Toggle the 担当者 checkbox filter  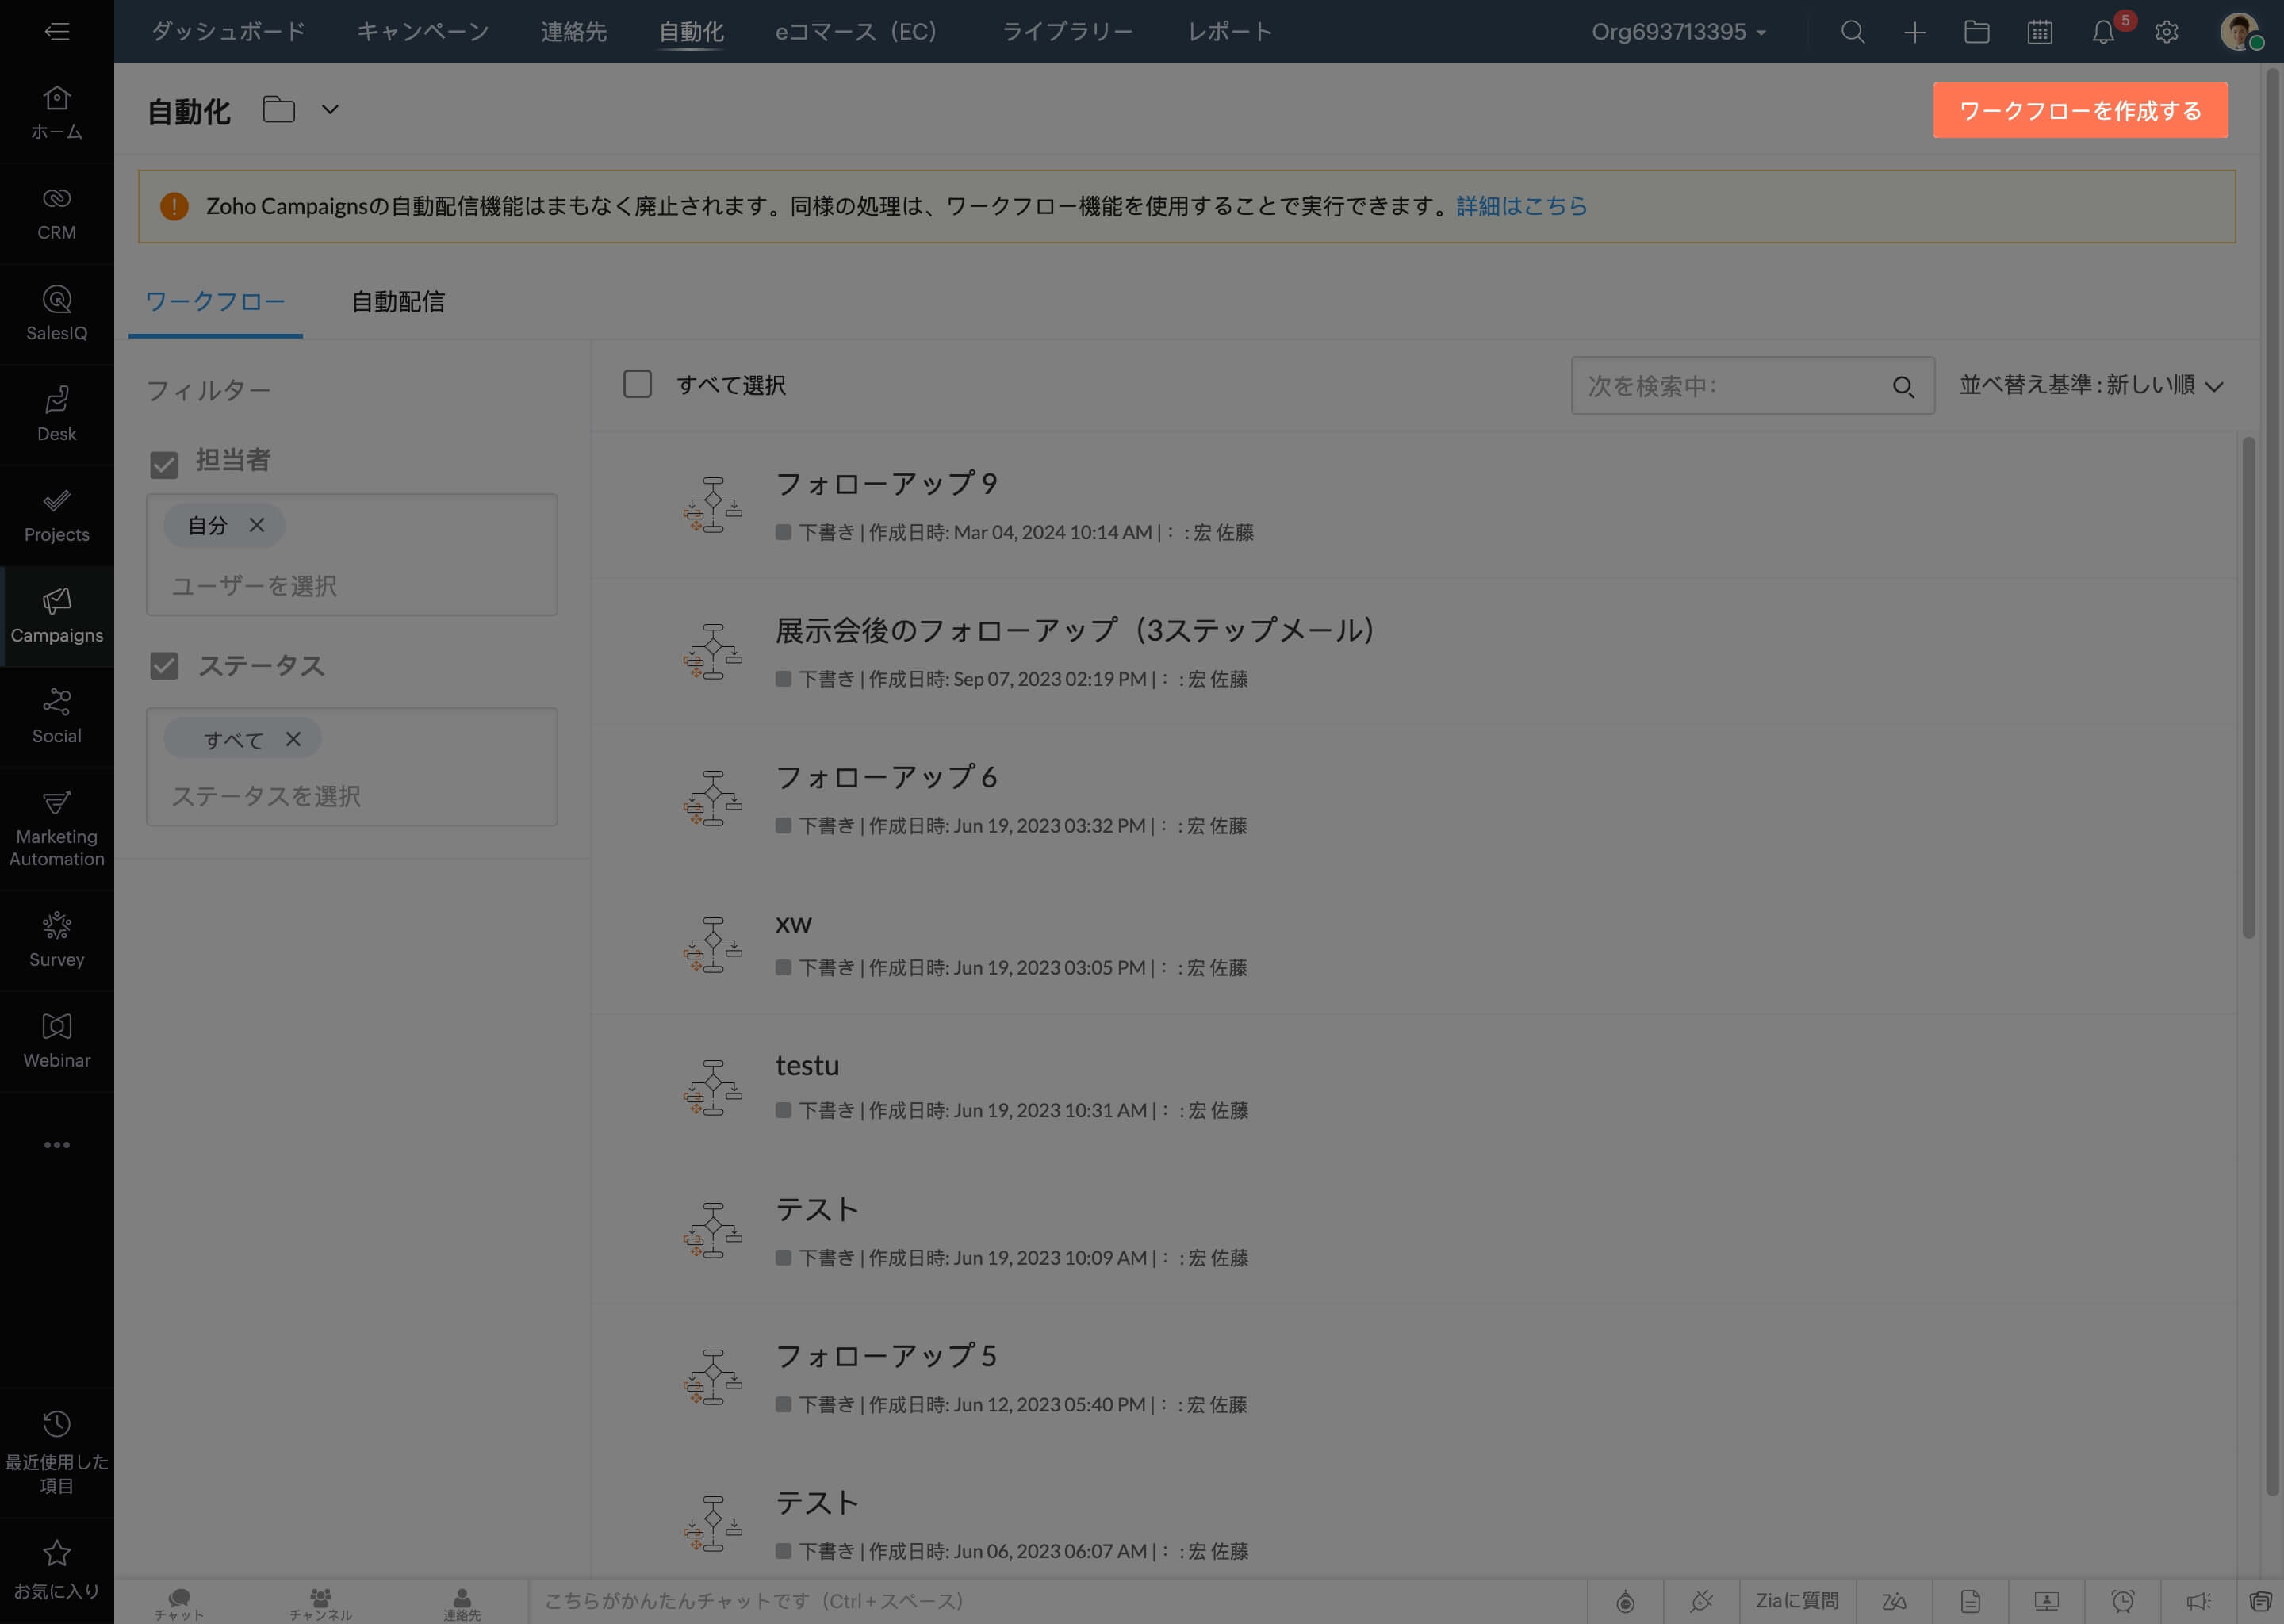click(x=165, y=461)
